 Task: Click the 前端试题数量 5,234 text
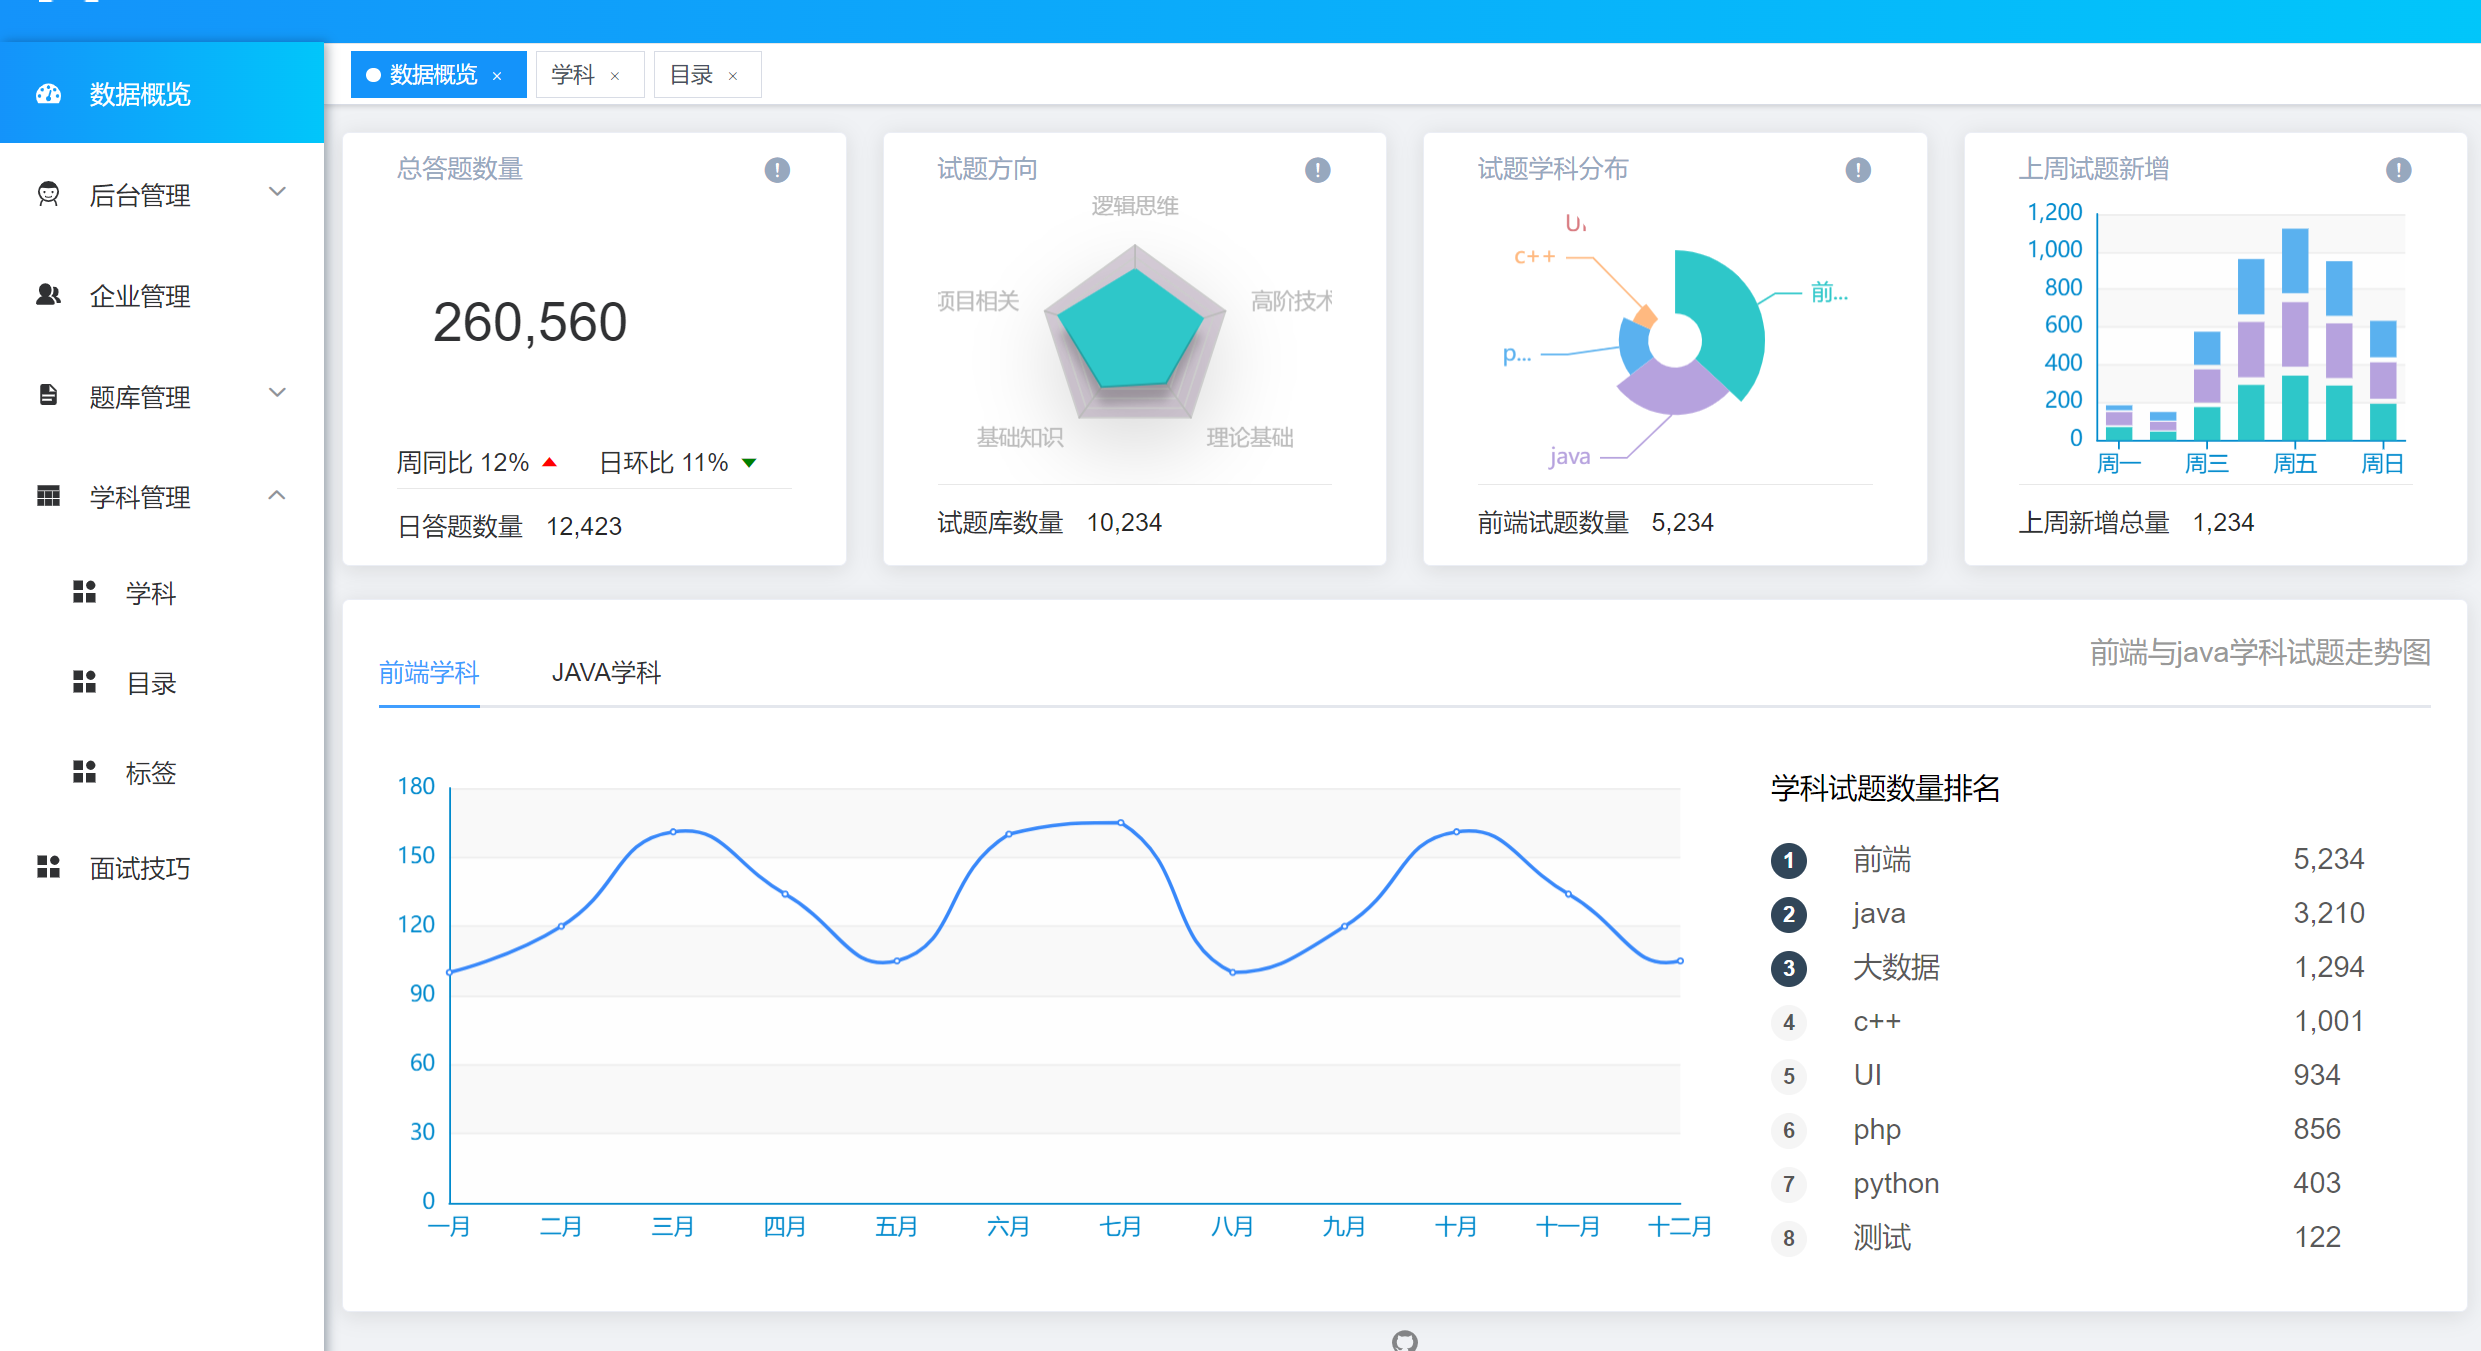point(1595,522)
